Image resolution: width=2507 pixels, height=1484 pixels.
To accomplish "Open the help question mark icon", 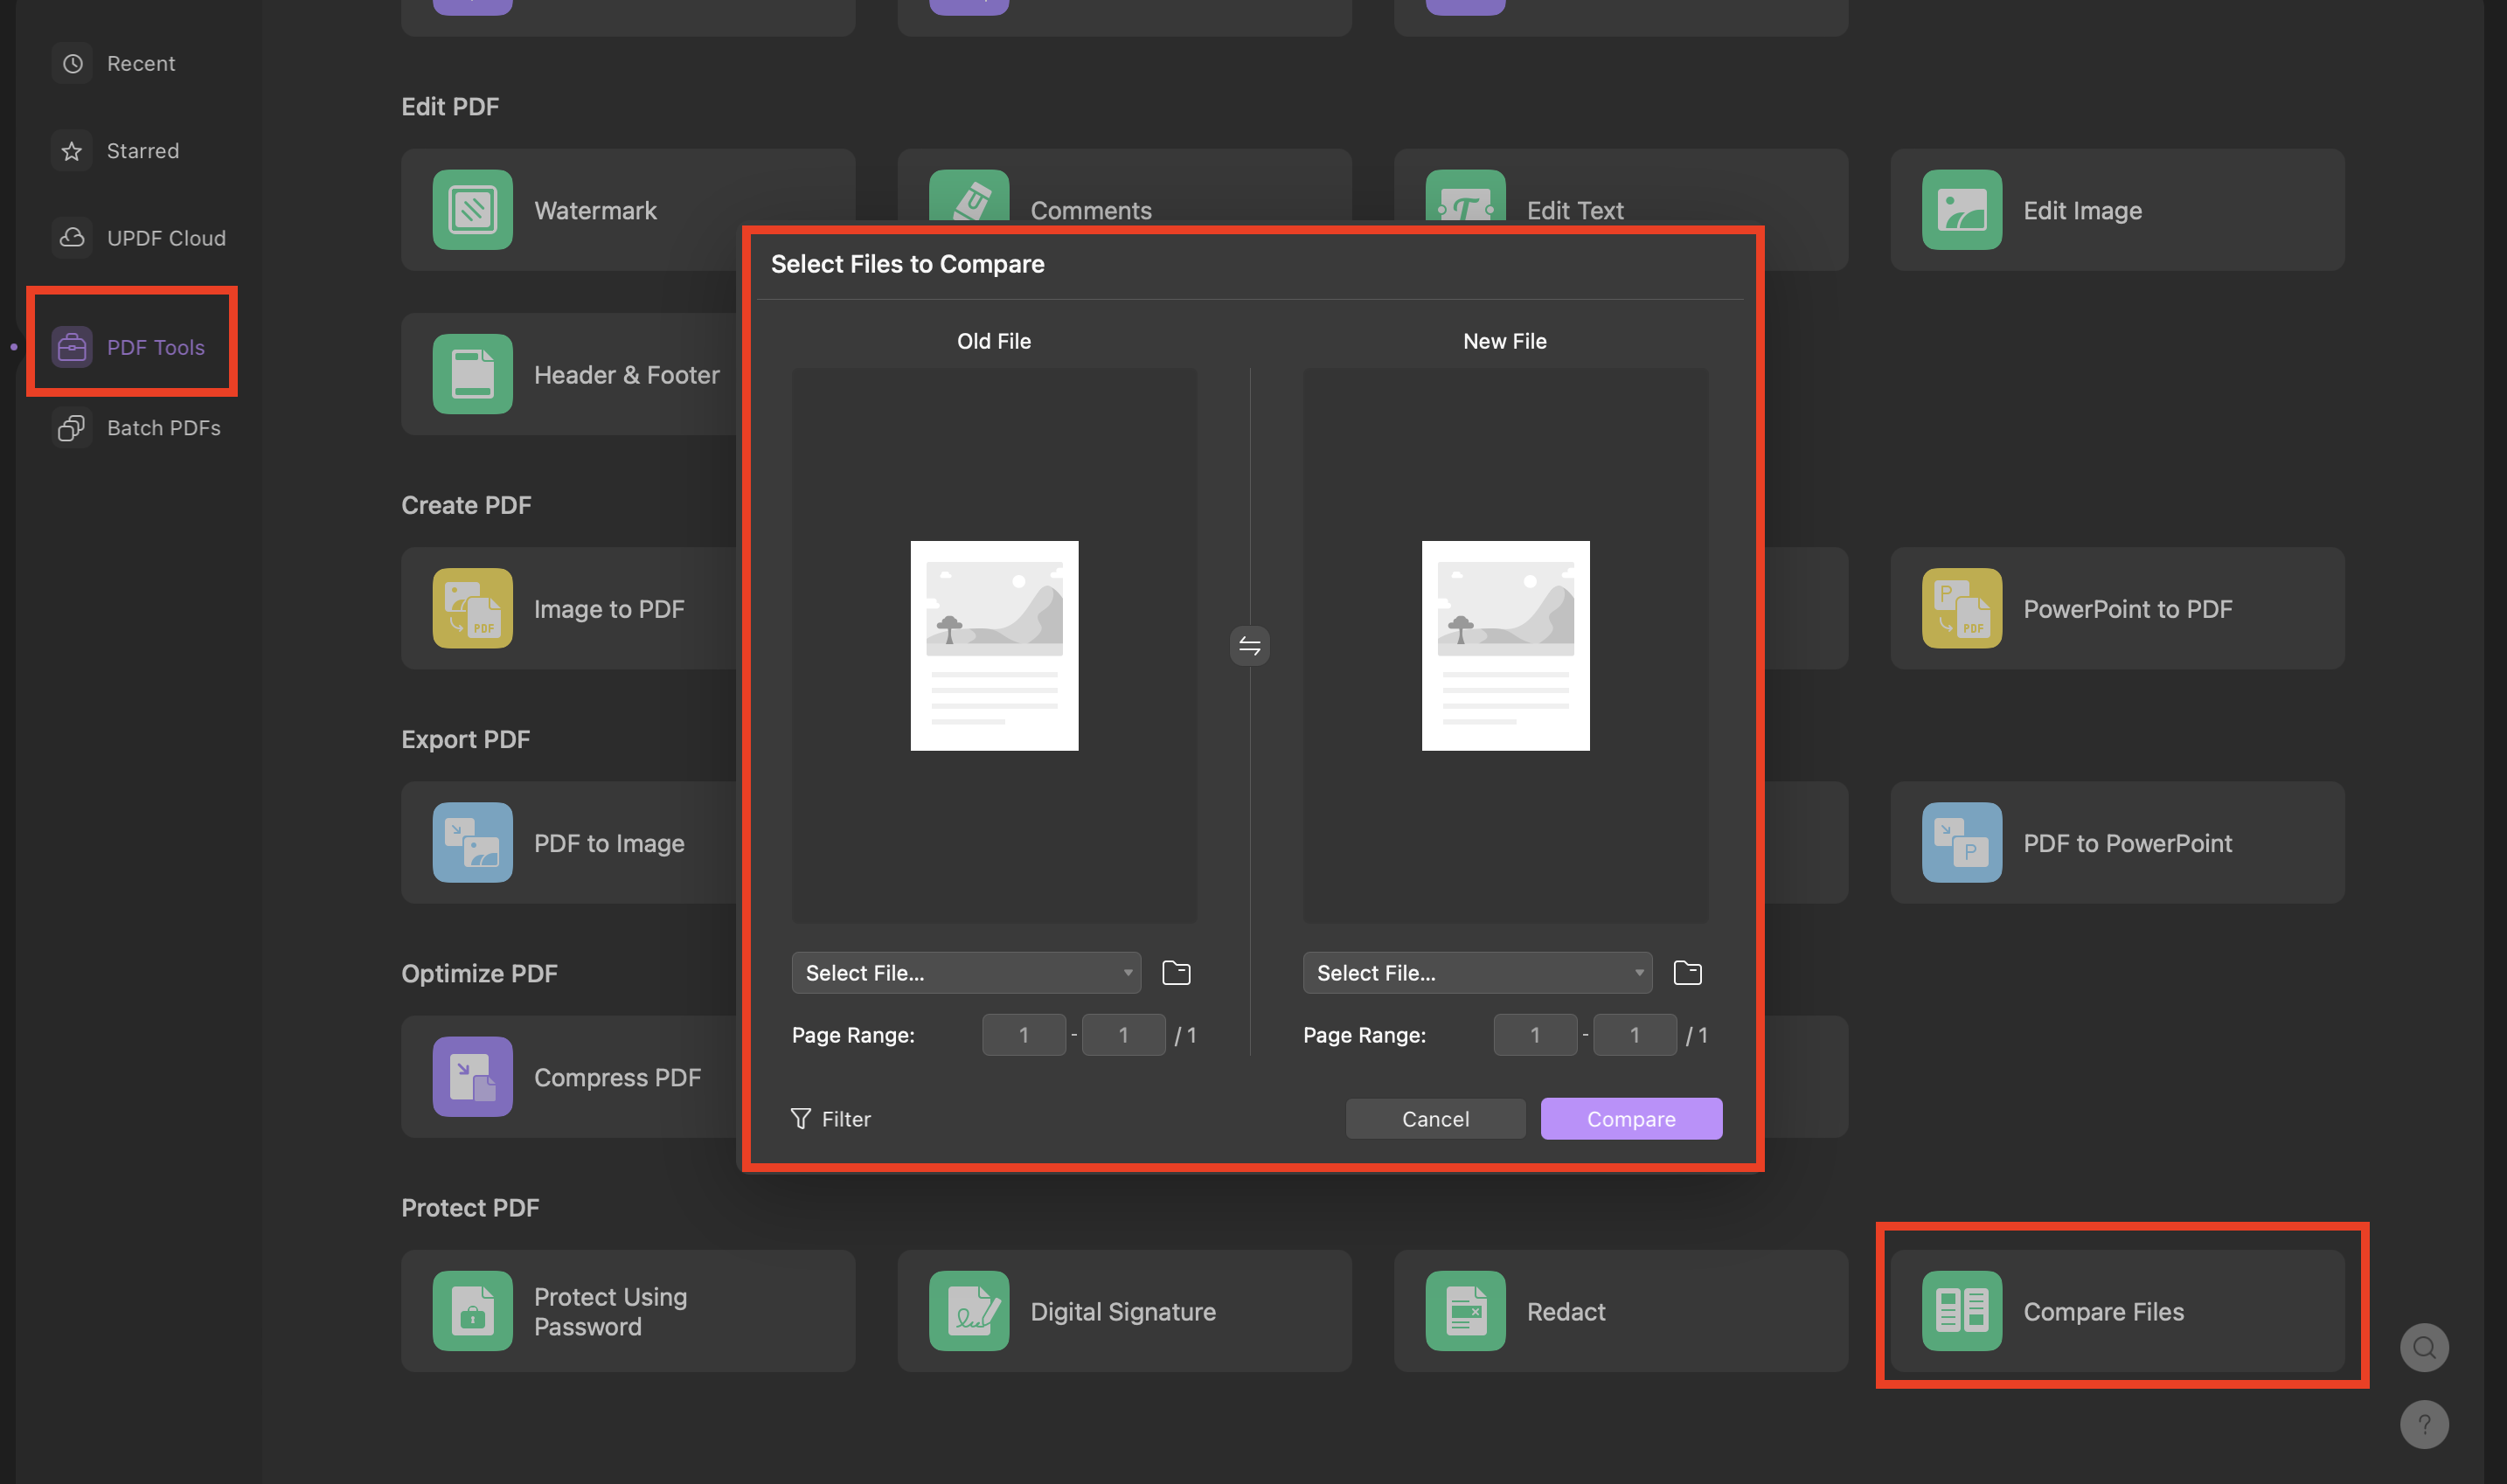I will 2423,1424.
